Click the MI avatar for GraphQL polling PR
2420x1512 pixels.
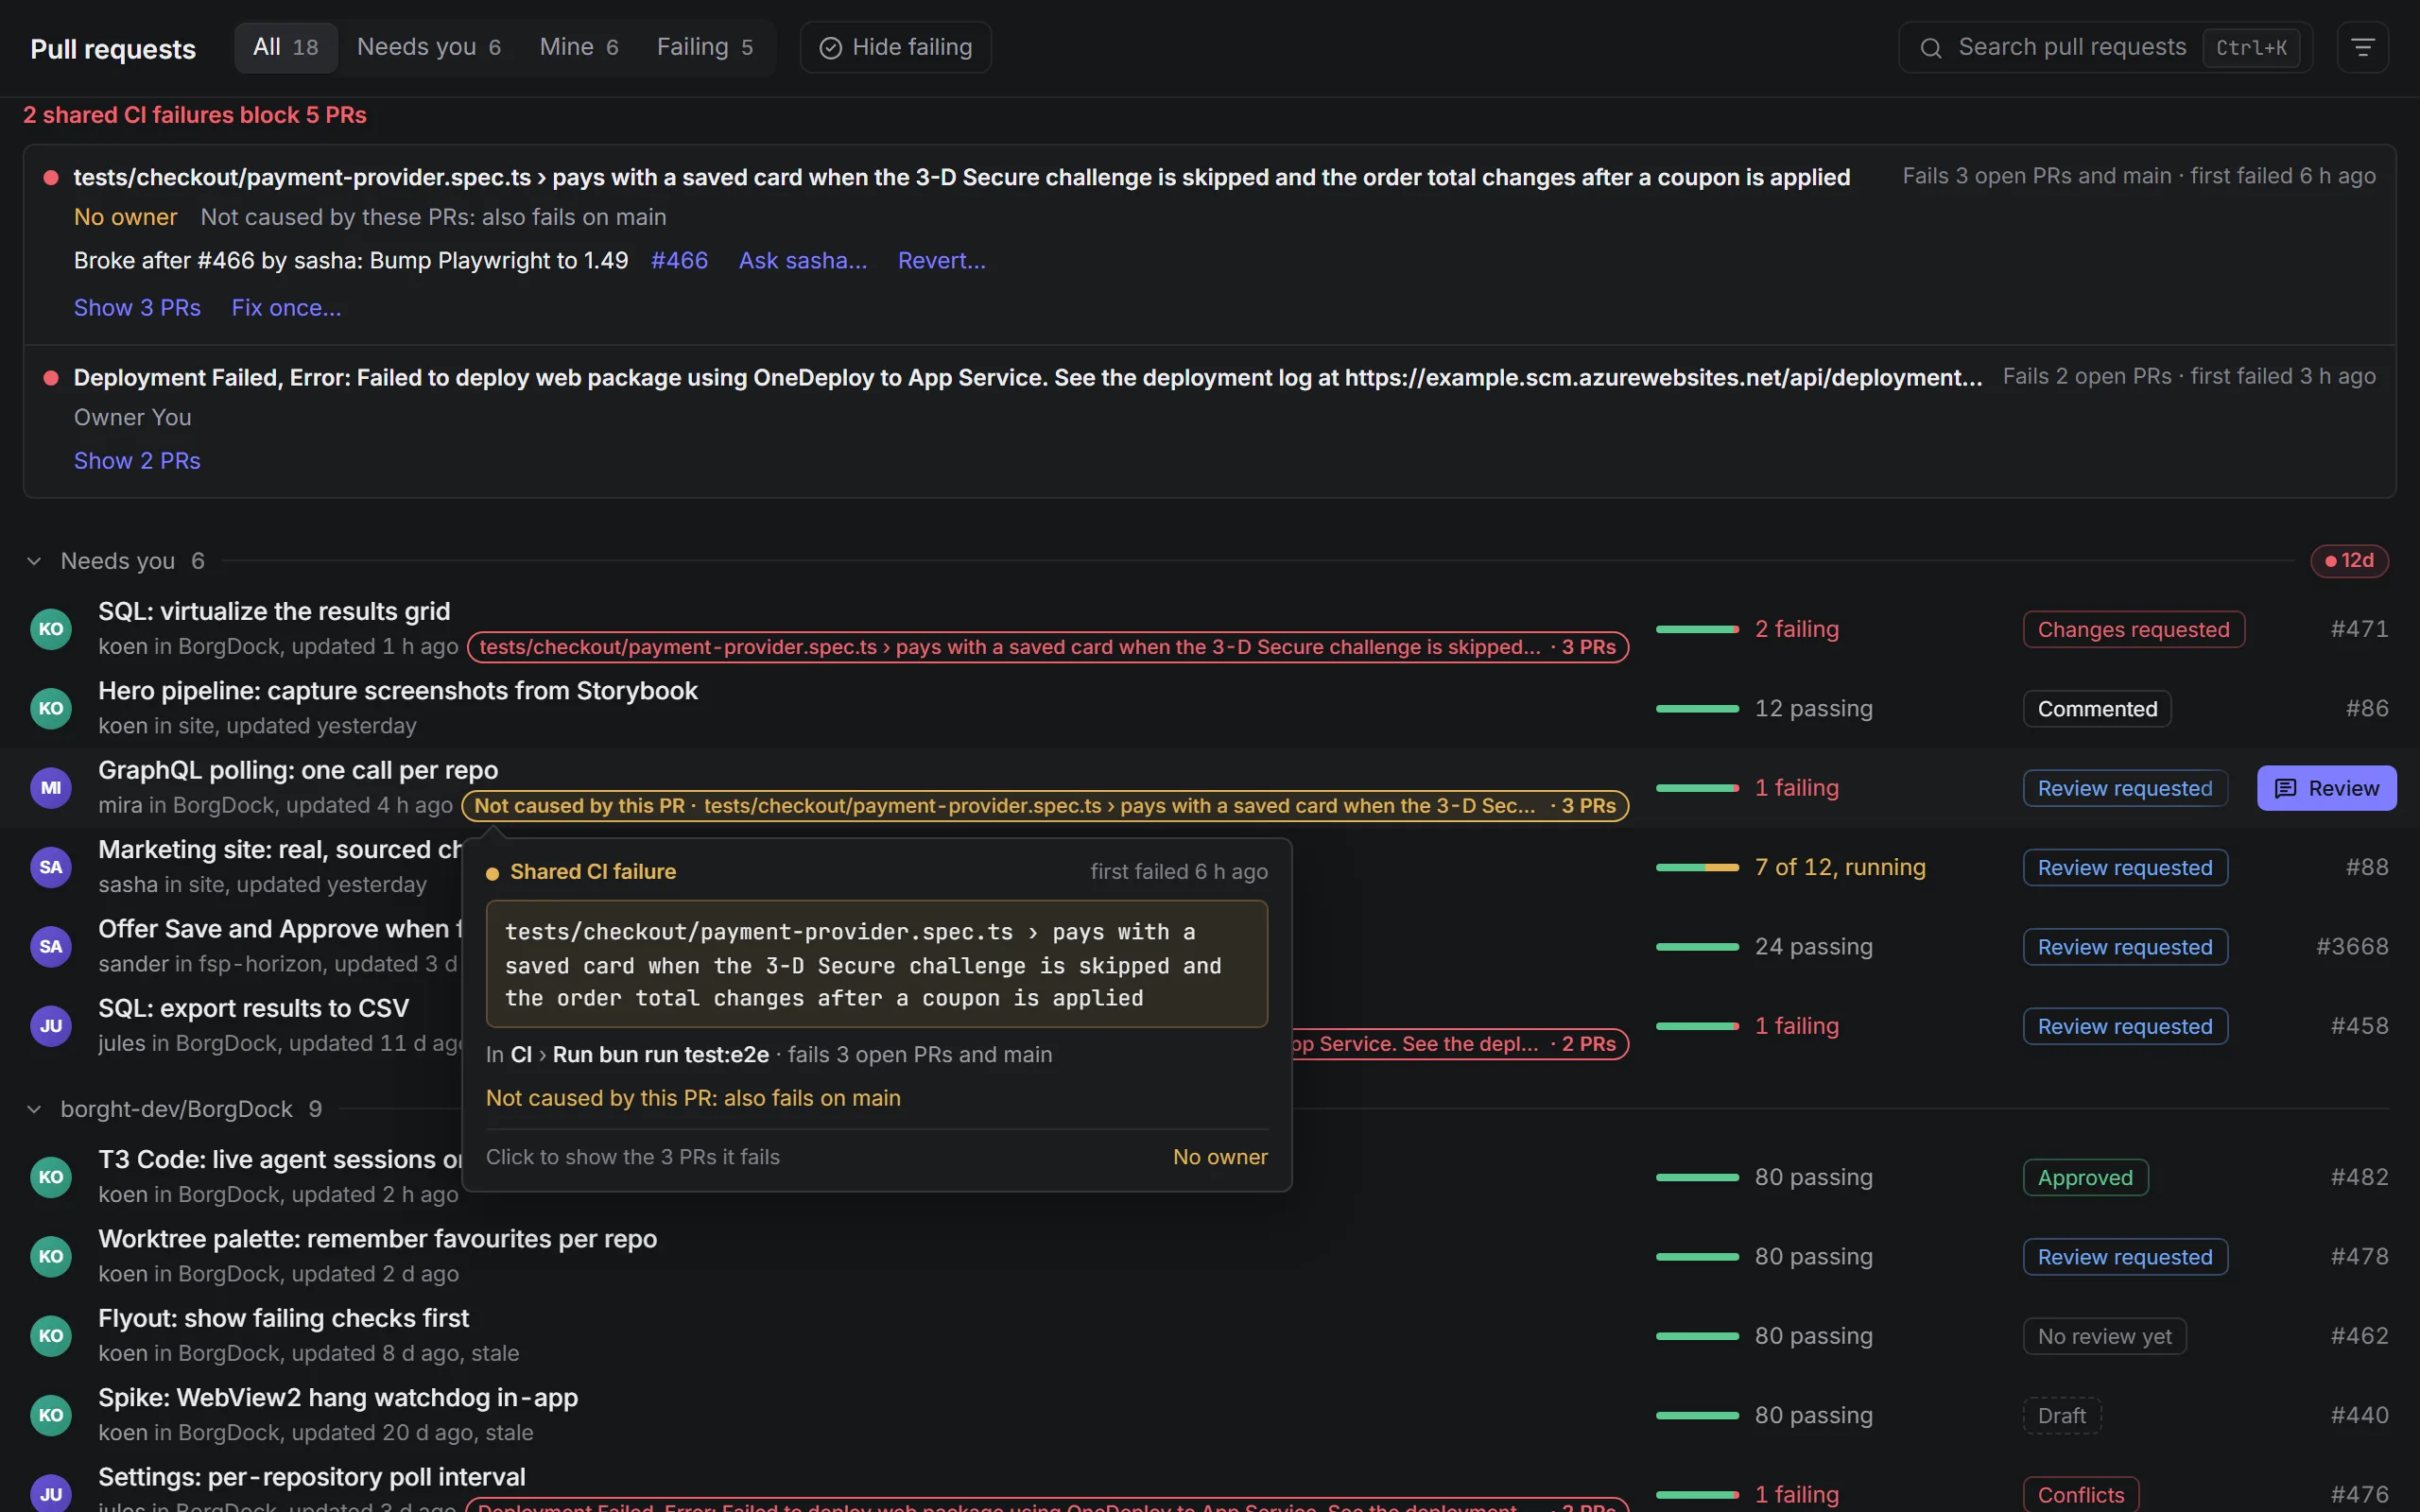(x=51, y=788)
